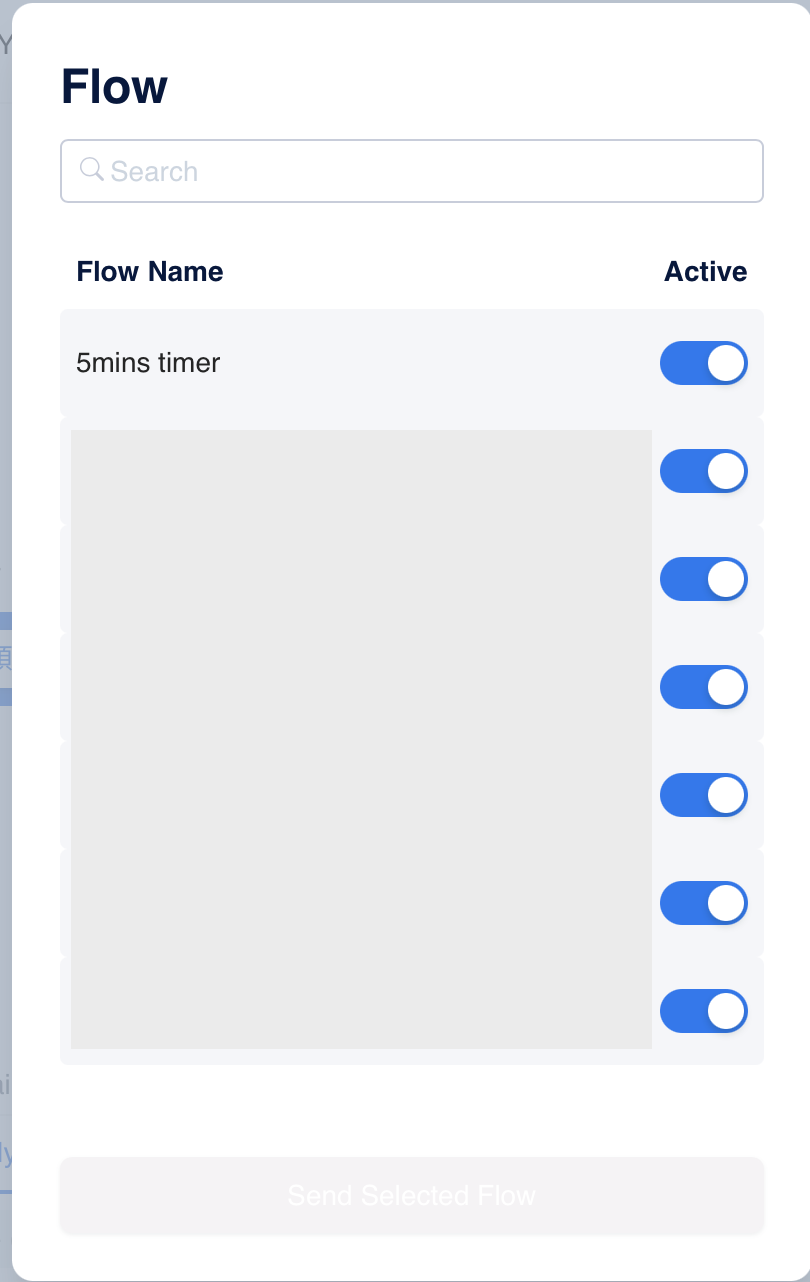Select the flow row directly below 5mins timer

tap(360, 471)
